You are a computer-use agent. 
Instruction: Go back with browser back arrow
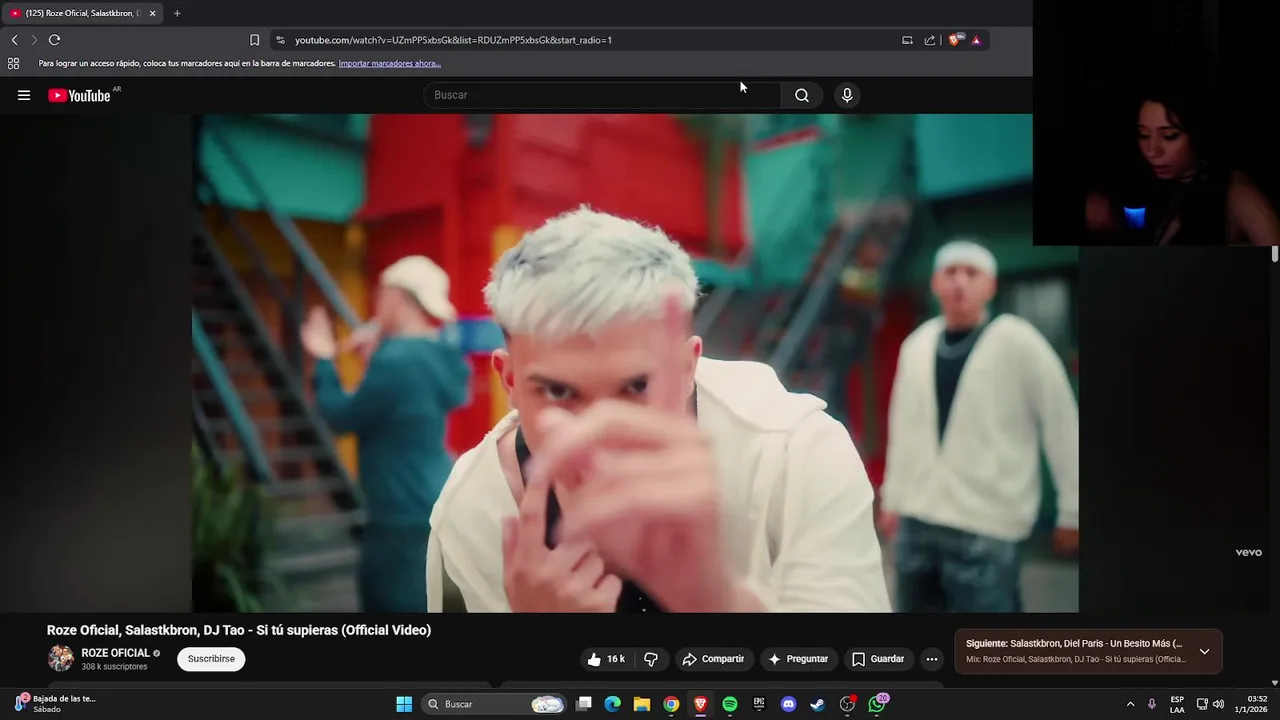point(14,40)
